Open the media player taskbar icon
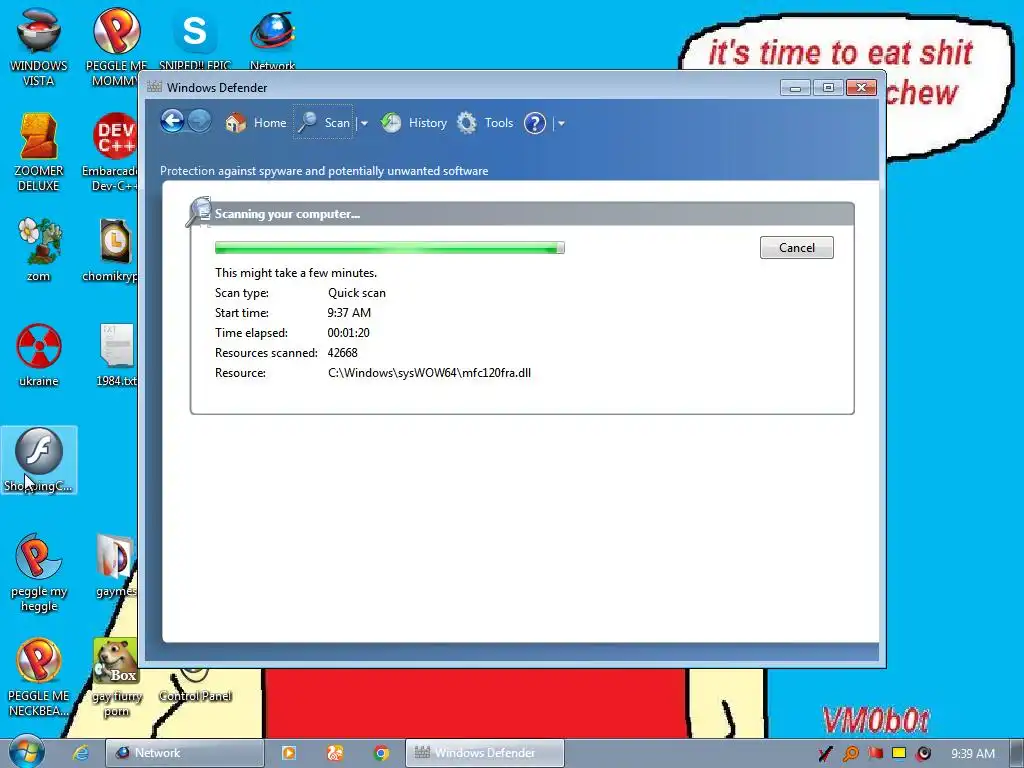The image size is (1024, 768). pyautogui.click(x=288, y=753)
